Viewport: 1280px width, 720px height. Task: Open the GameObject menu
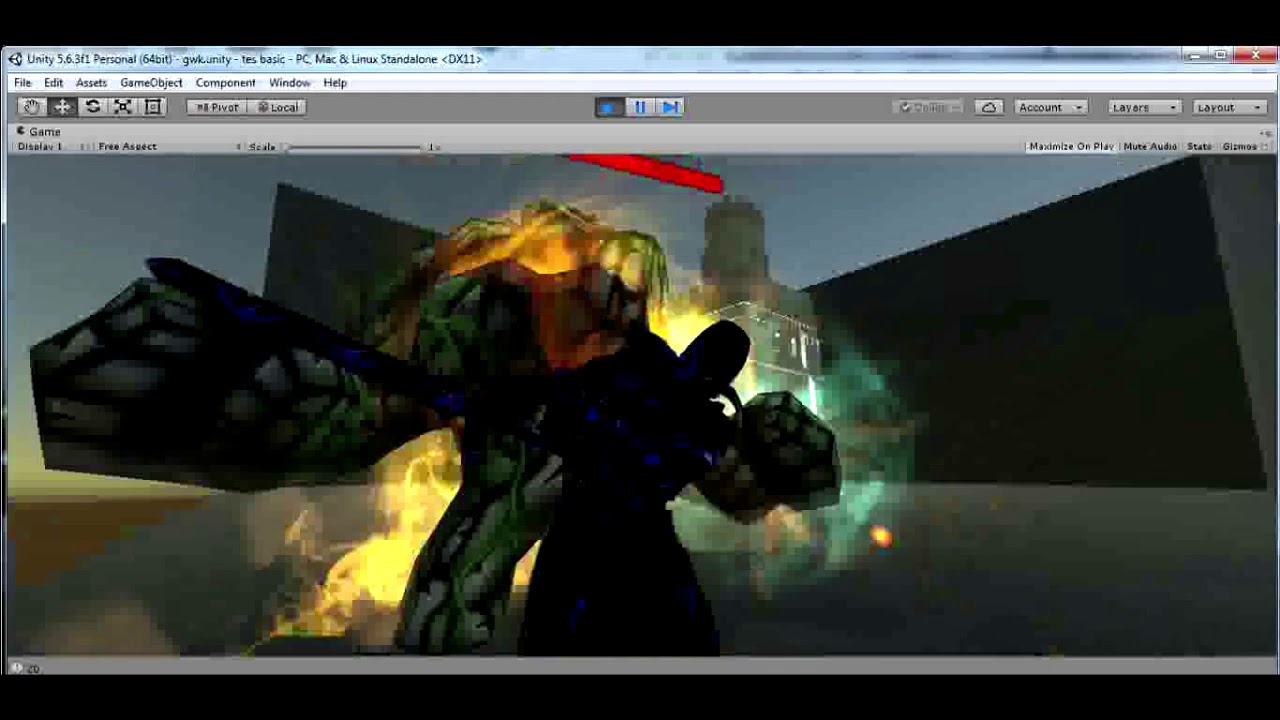151,83
